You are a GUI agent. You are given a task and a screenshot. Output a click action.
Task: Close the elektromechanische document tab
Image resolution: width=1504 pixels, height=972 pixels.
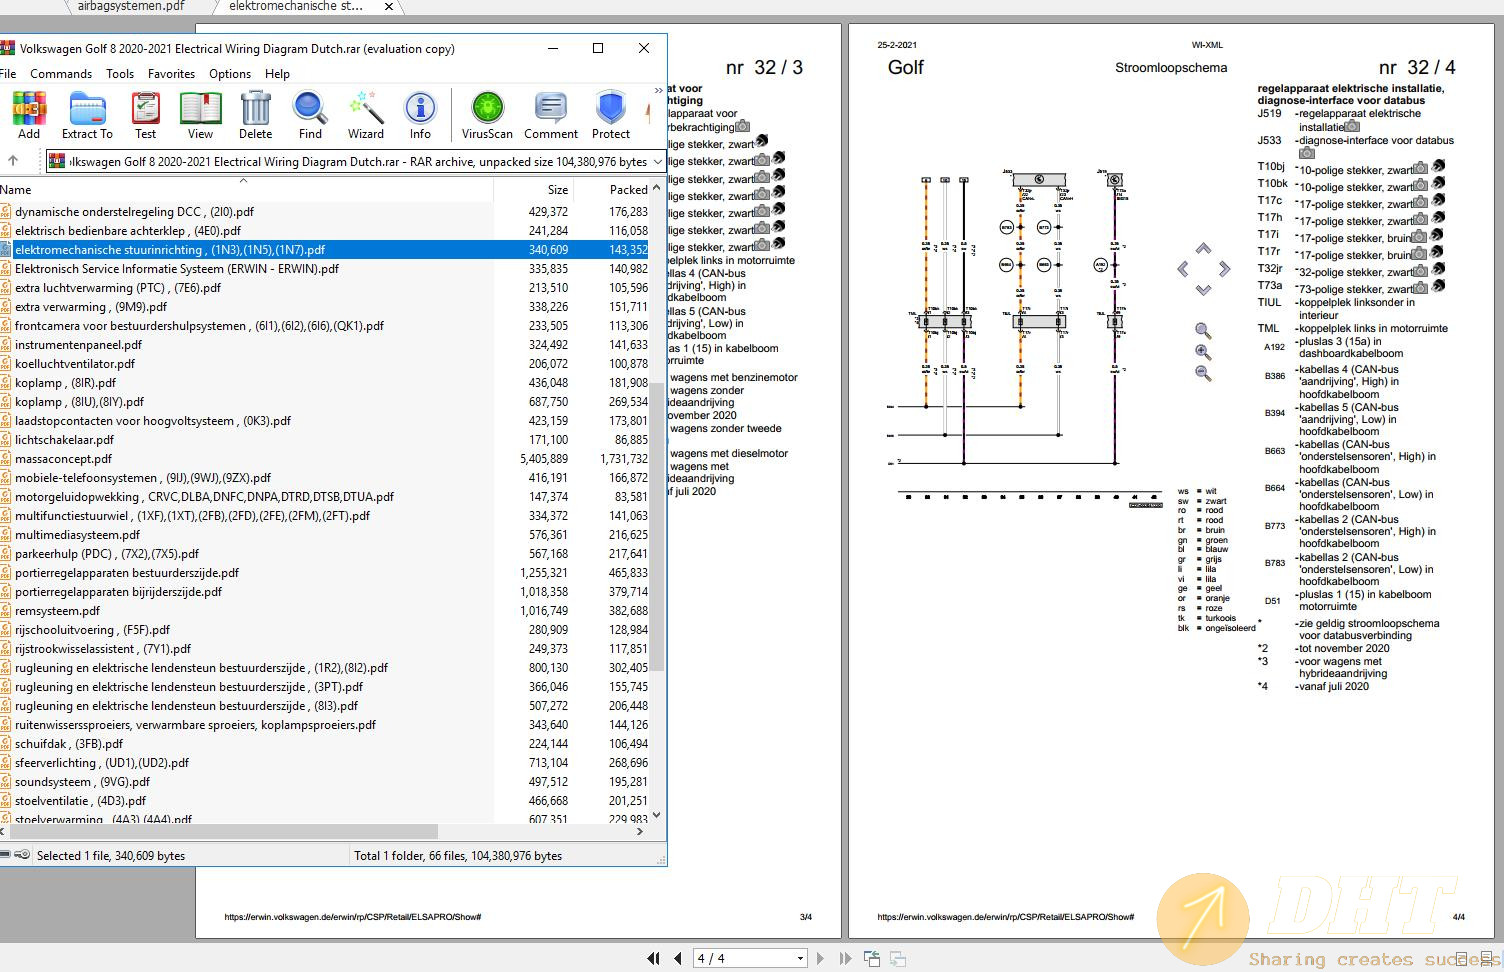click(x=389, y=6)
